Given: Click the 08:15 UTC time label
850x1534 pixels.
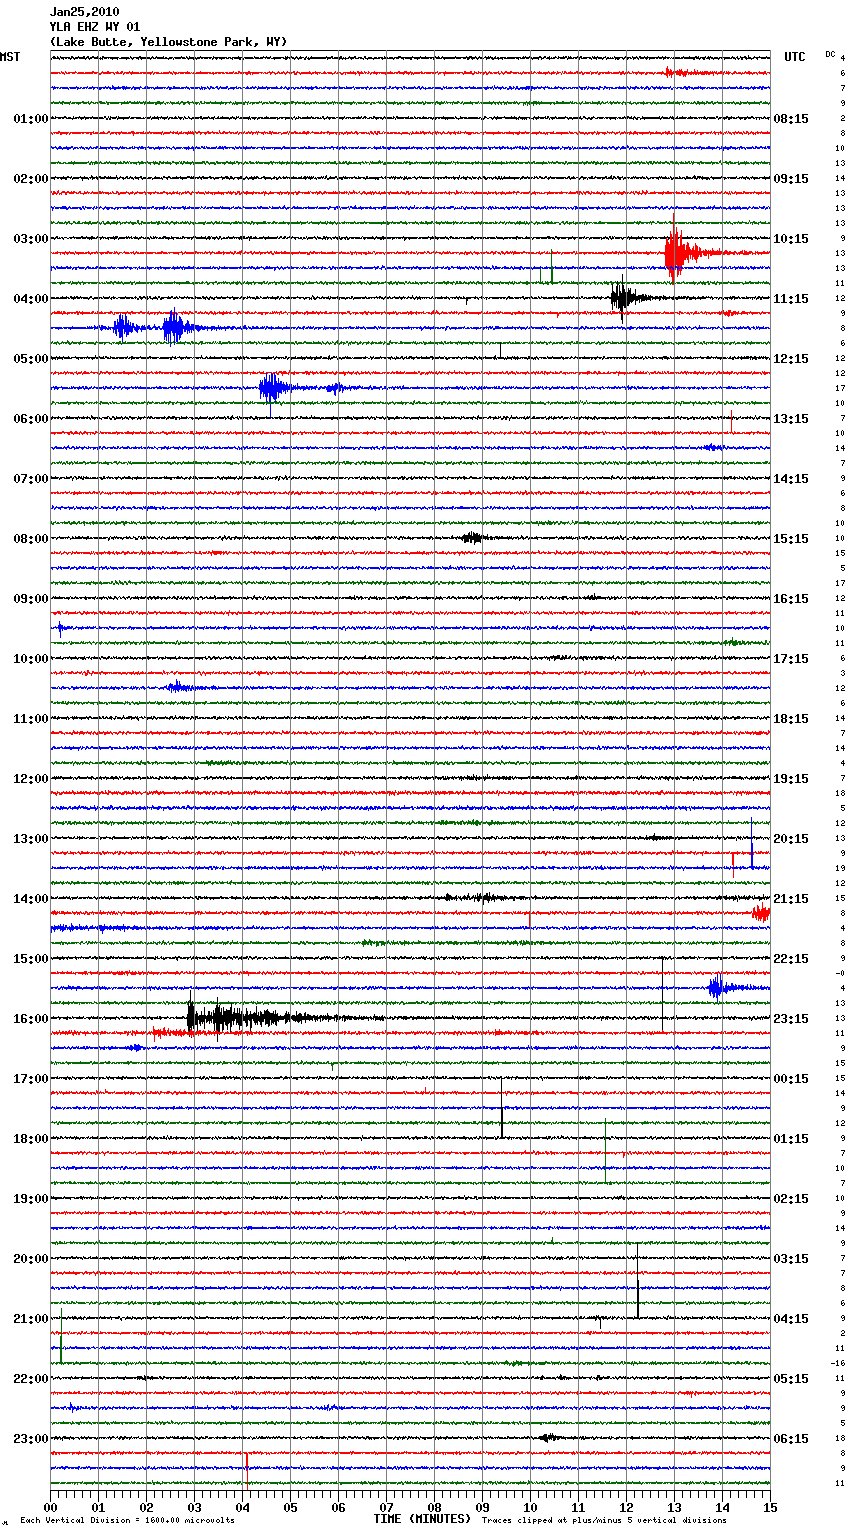Looking at the screenshot, I should click(791, 119).
